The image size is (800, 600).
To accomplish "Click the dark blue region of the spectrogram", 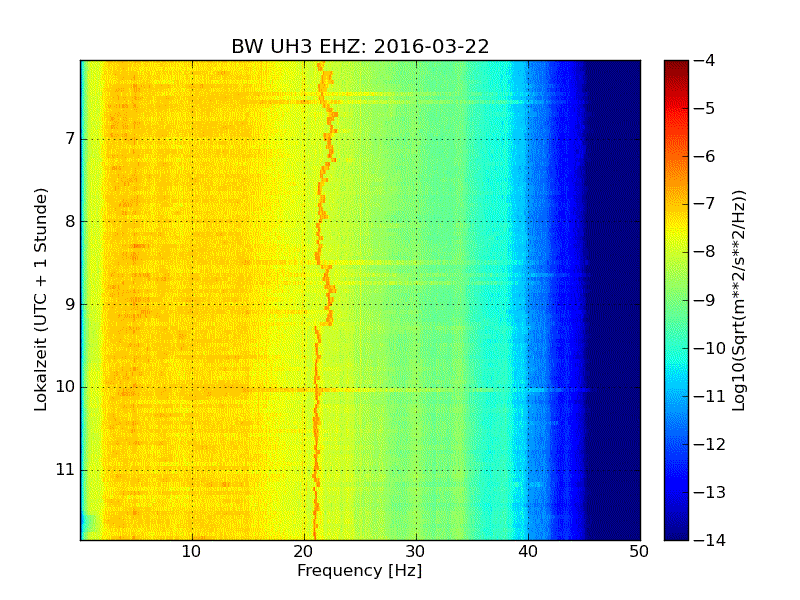I will pyautogui.click(x=612, y=300).
